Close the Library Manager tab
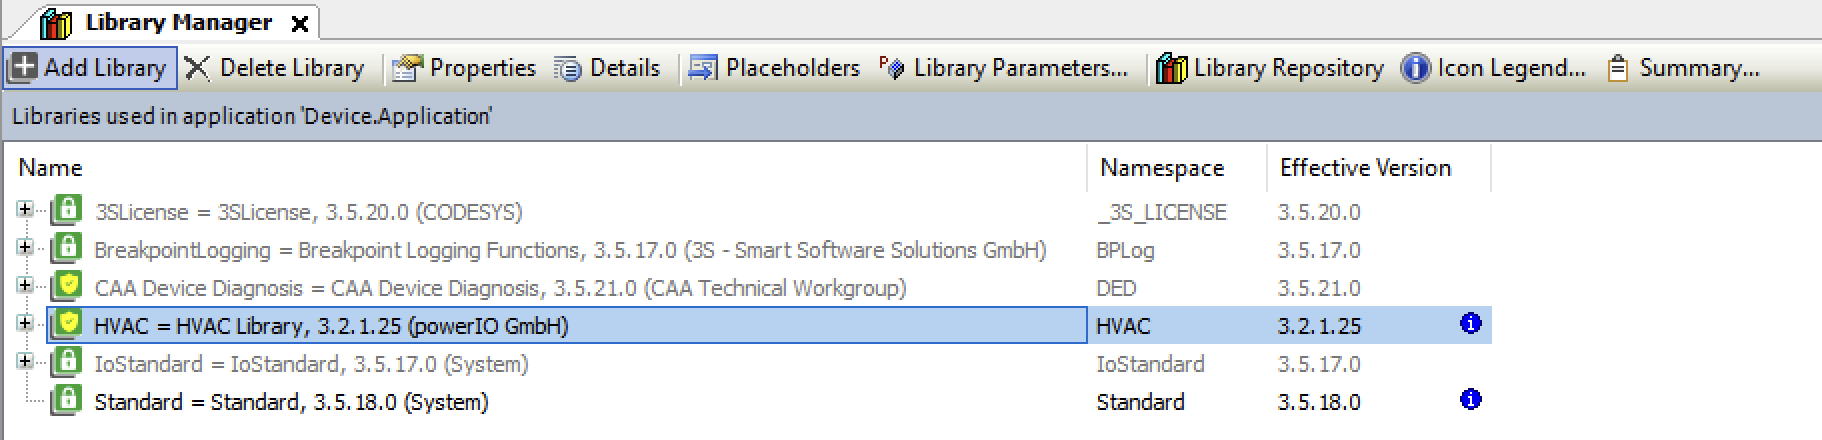Screen dimensions: 1822x440 [299, 24]
